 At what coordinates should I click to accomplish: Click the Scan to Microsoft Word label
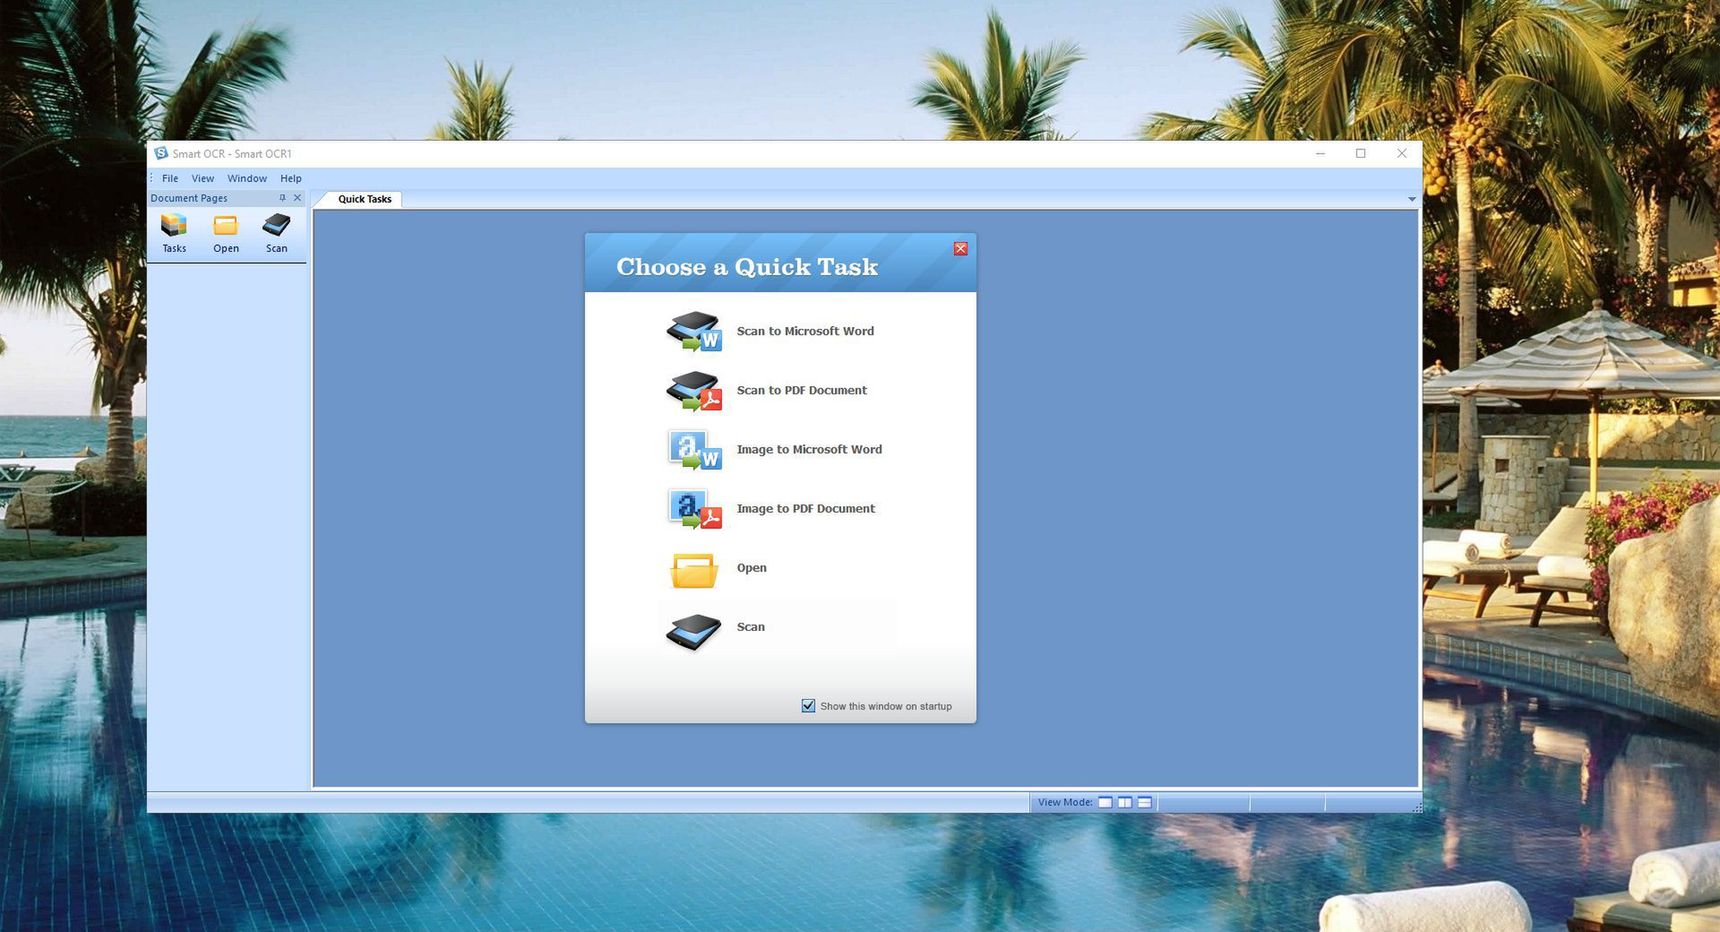pyautogui.click(x=805, y=331)
